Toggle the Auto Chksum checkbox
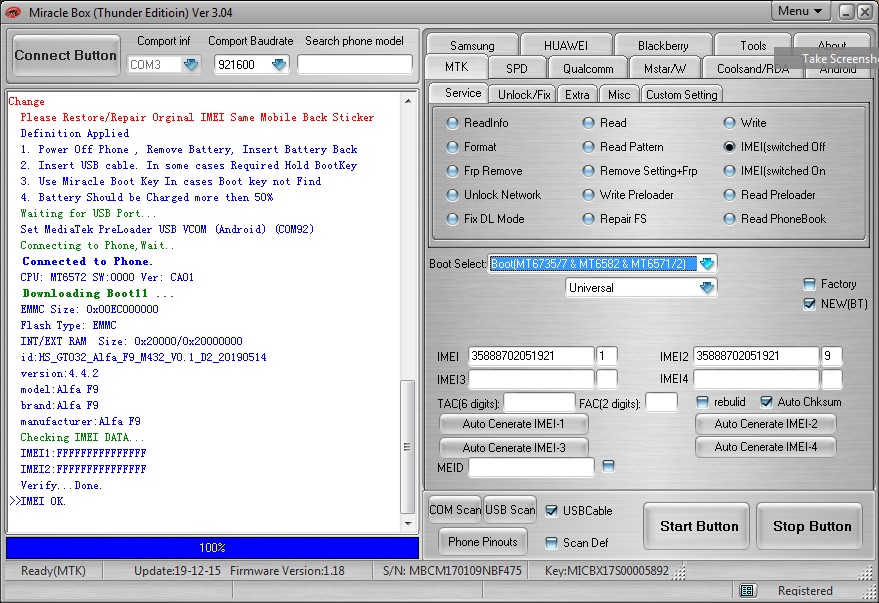Image resolution: width=879 pixels, height=603 pixels. [x=766, y=402]
